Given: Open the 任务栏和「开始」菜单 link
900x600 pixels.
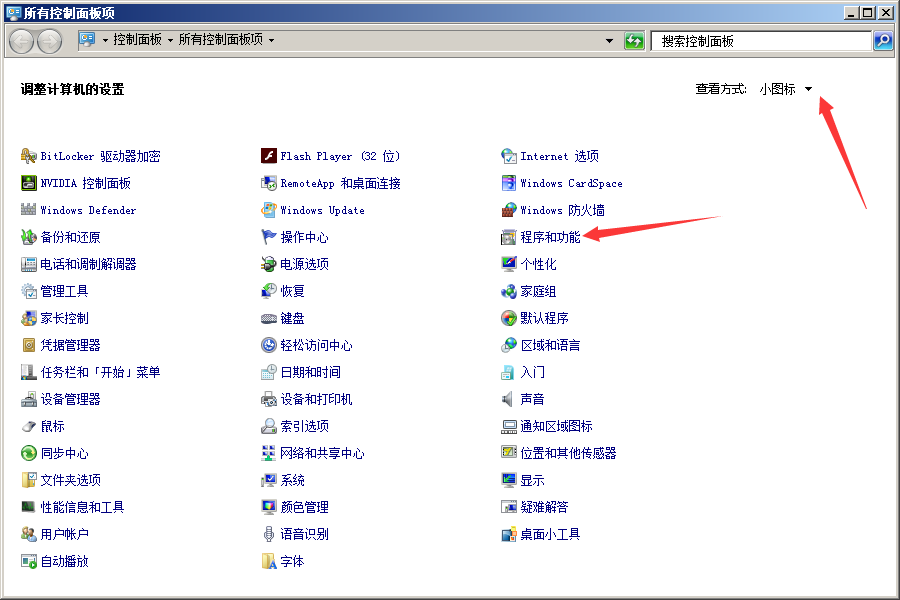Looking at the screenshot, I should click(x=100, y=372).
